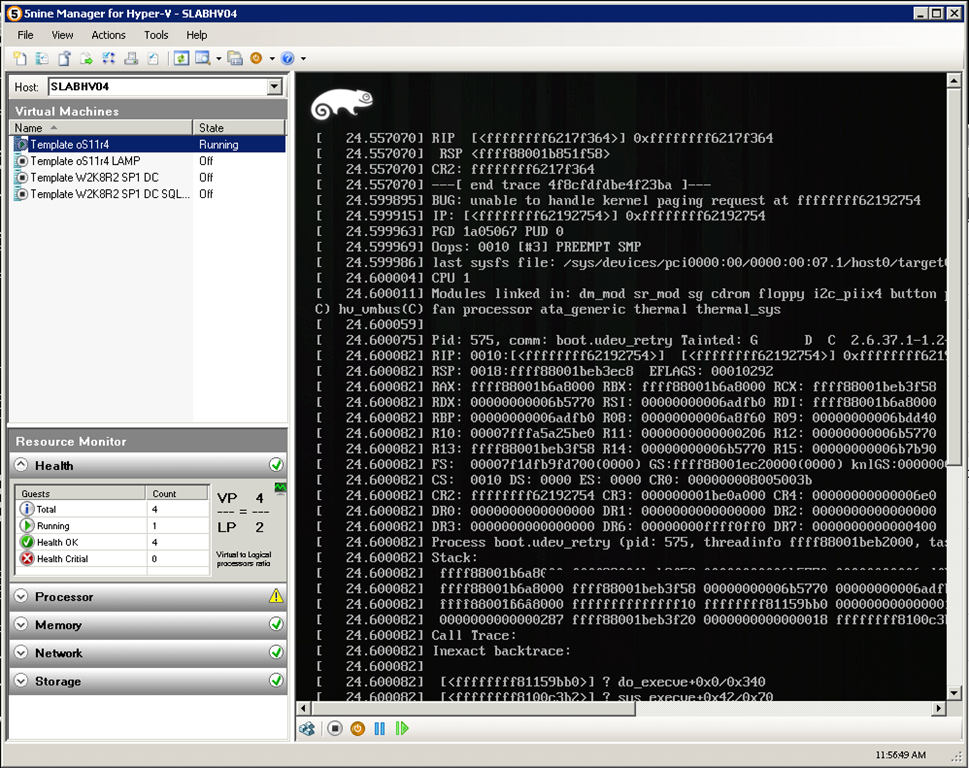Open dropdown arrow next to help icon

pyautogui.click(x=303, y=59)
